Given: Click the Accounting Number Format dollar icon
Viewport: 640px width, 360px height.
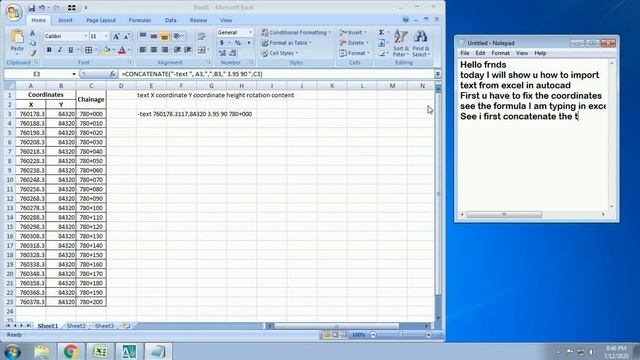Looking at the screenshot, I should pyautogui.click(x=222, y=43).
